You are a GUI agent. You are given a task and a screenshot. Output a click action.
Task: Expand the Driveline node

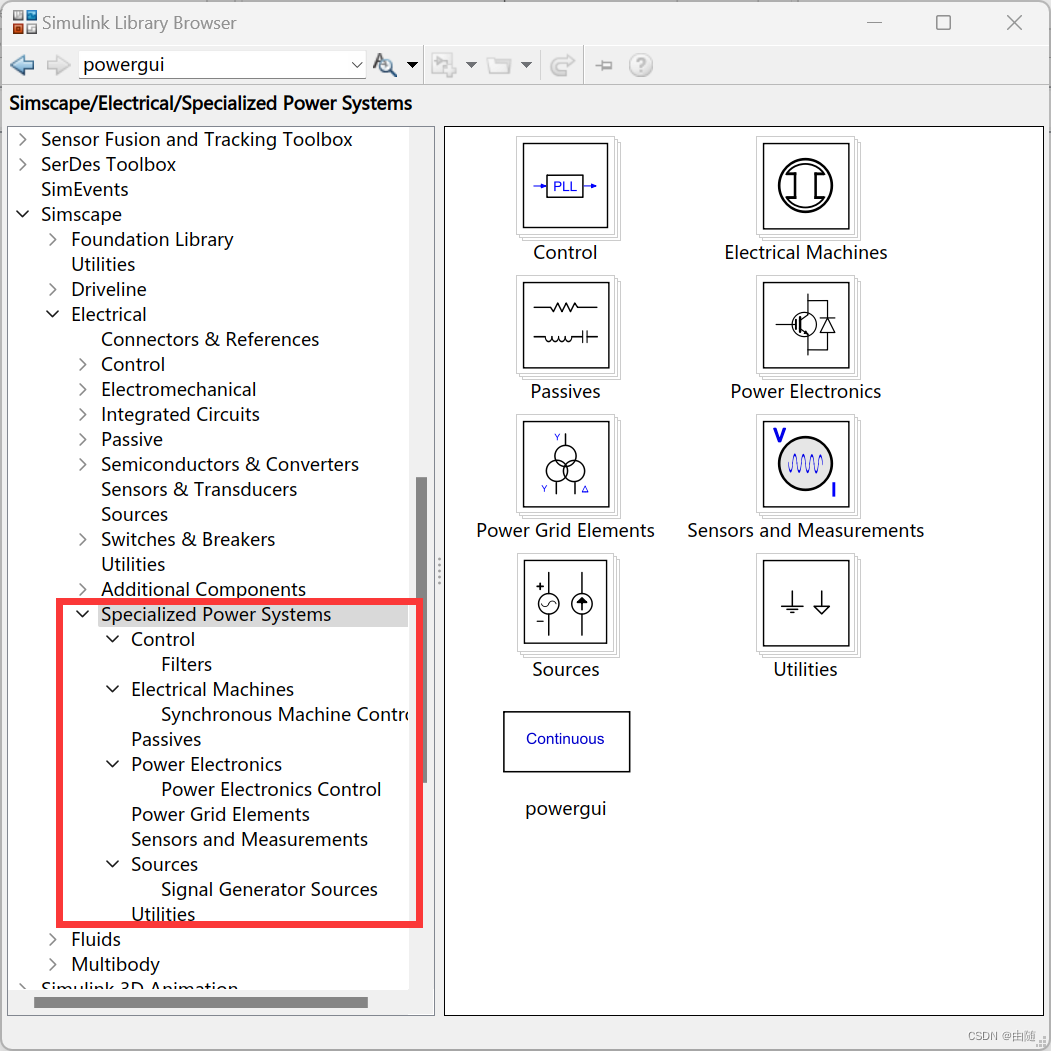pyautogui.click(x=53, y=290)
